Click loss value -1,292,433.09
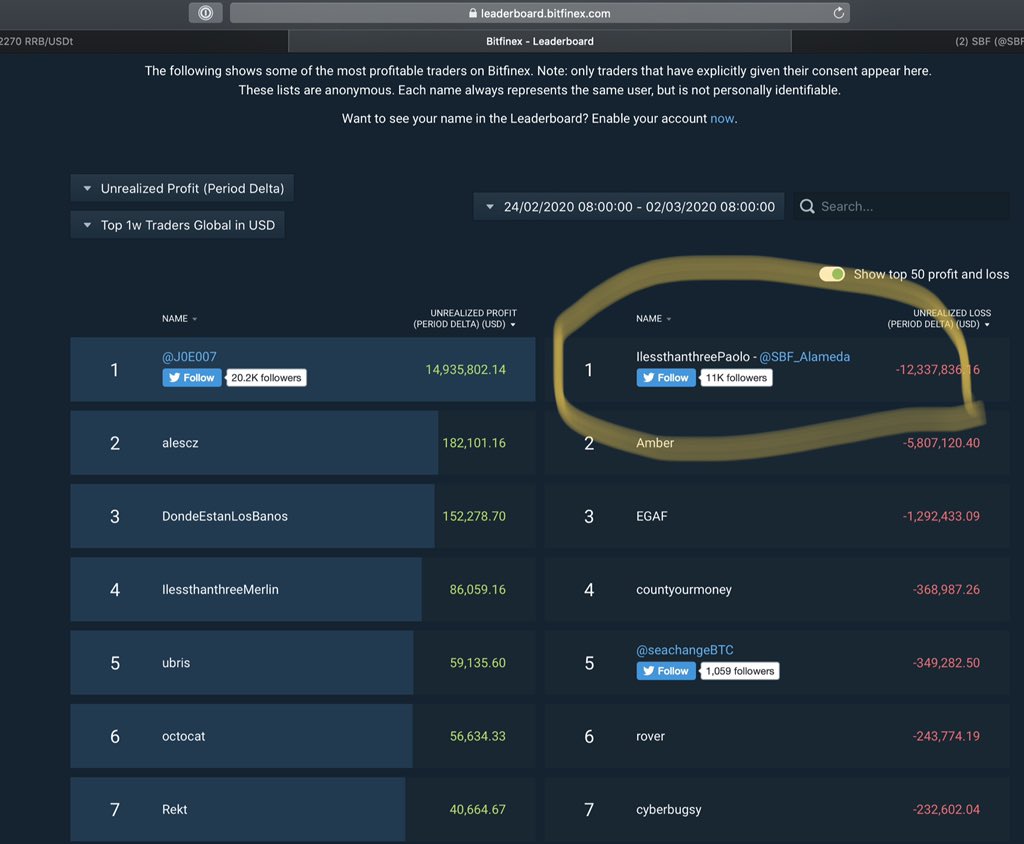The height and width of the screenshot is (844, 1024). [941, 516]
